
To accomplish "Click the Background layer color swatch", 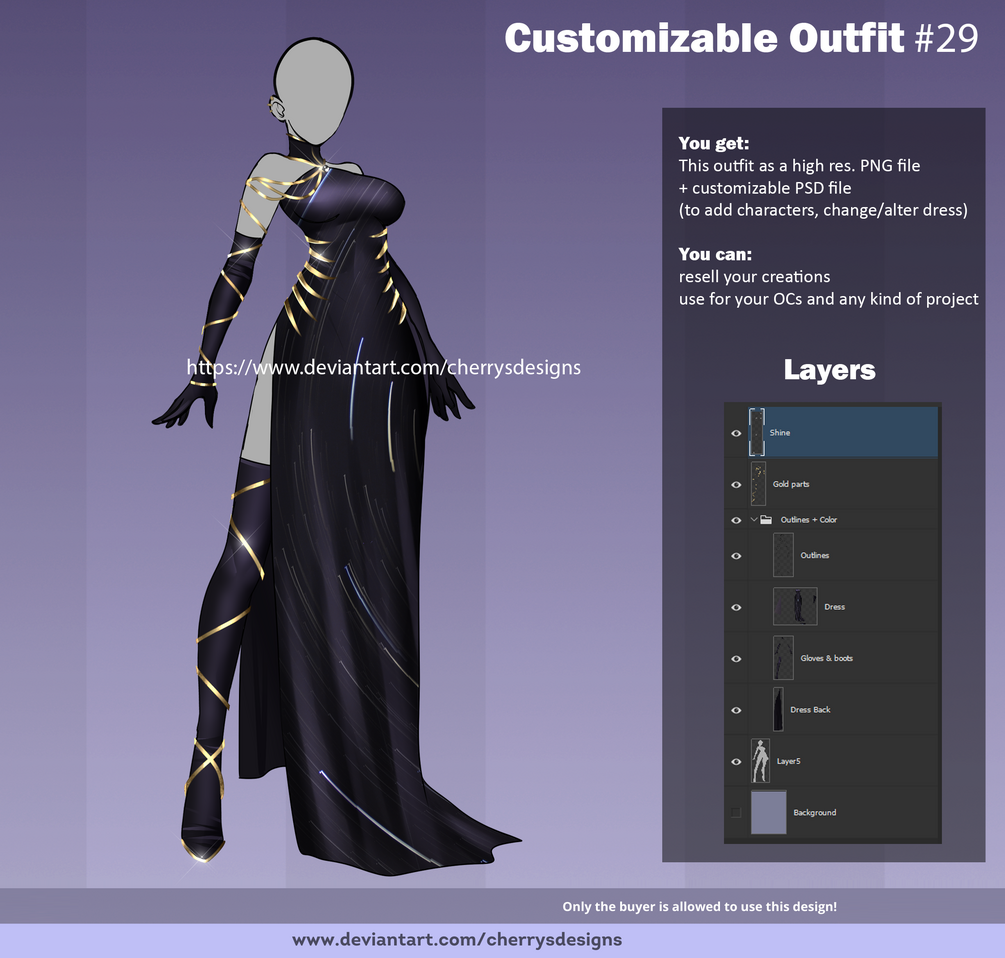I will 768,813.
